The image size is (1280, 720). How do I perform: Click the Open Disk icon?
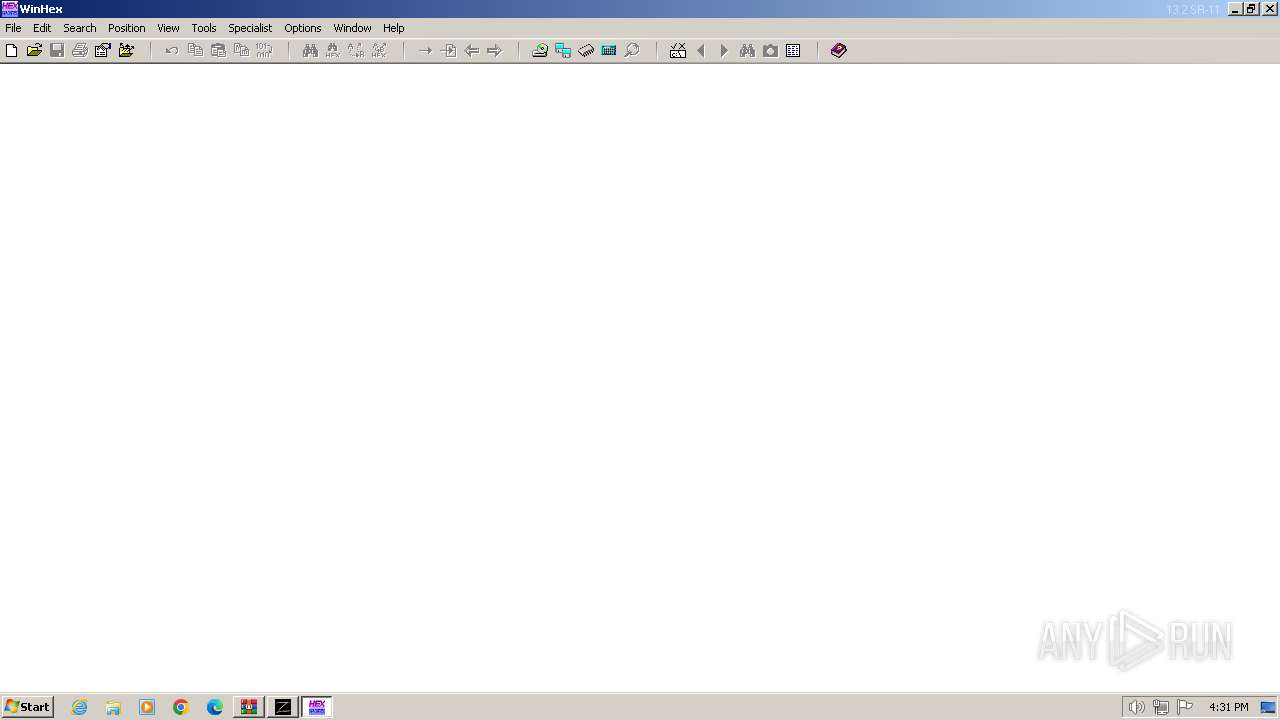tap(540, 50)
